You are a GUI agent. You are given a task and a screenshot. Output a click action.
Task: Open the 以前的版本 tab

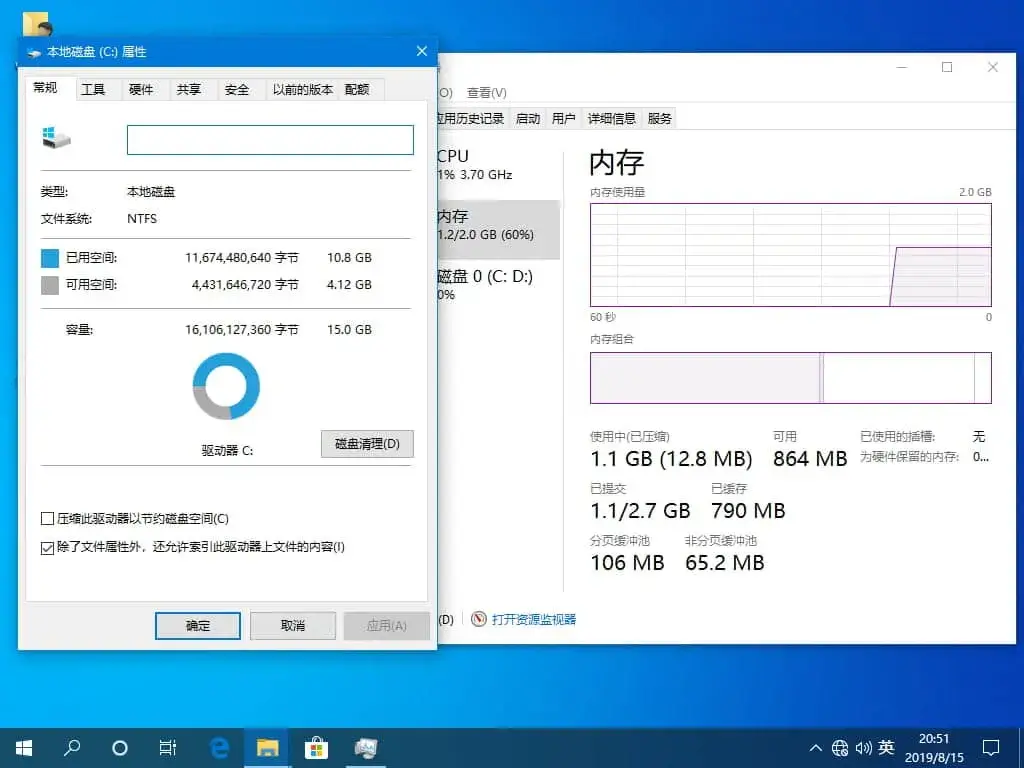click(x=302, y=89)
